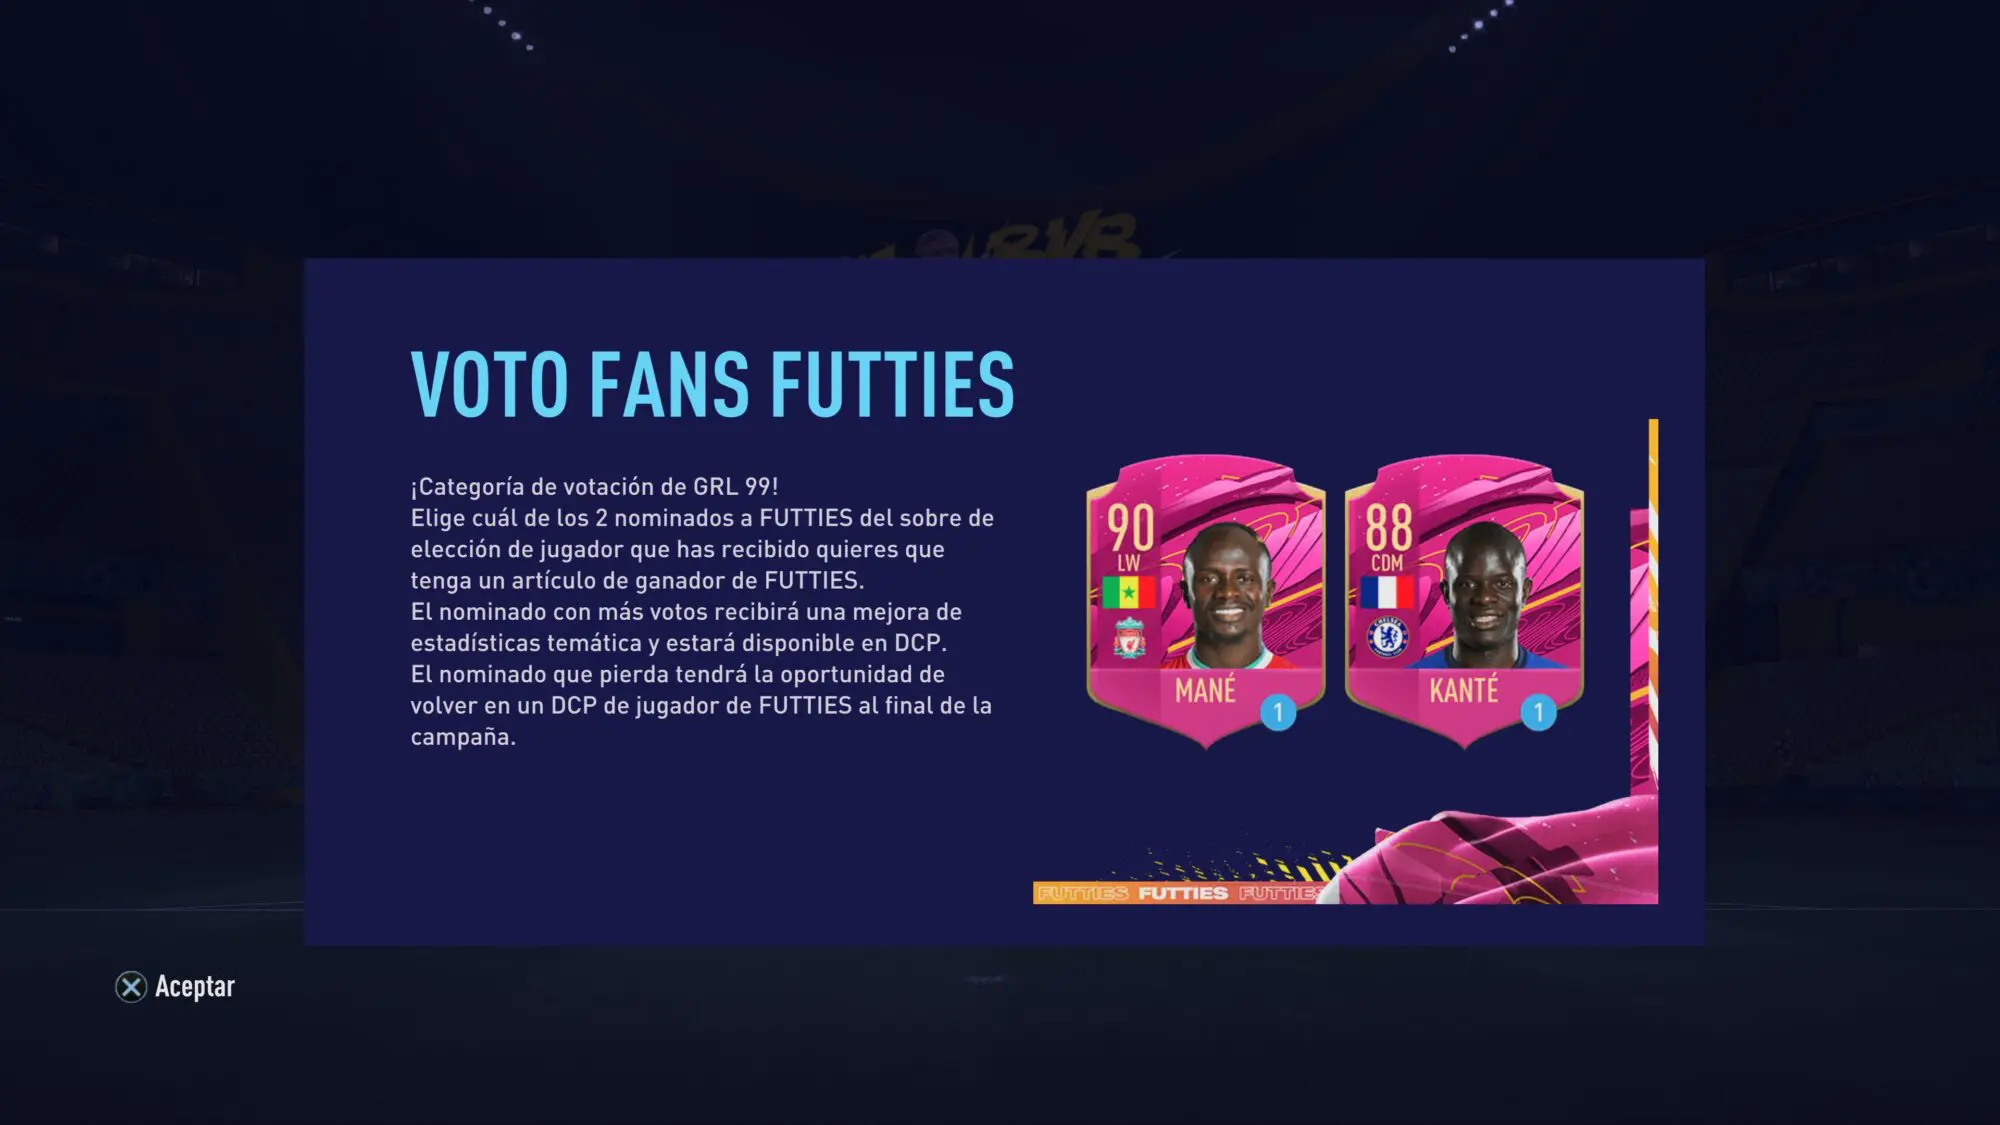Click the blue 1 badge on Kanté card
The image size is (2000, 1125).
tap(1538, 712)
